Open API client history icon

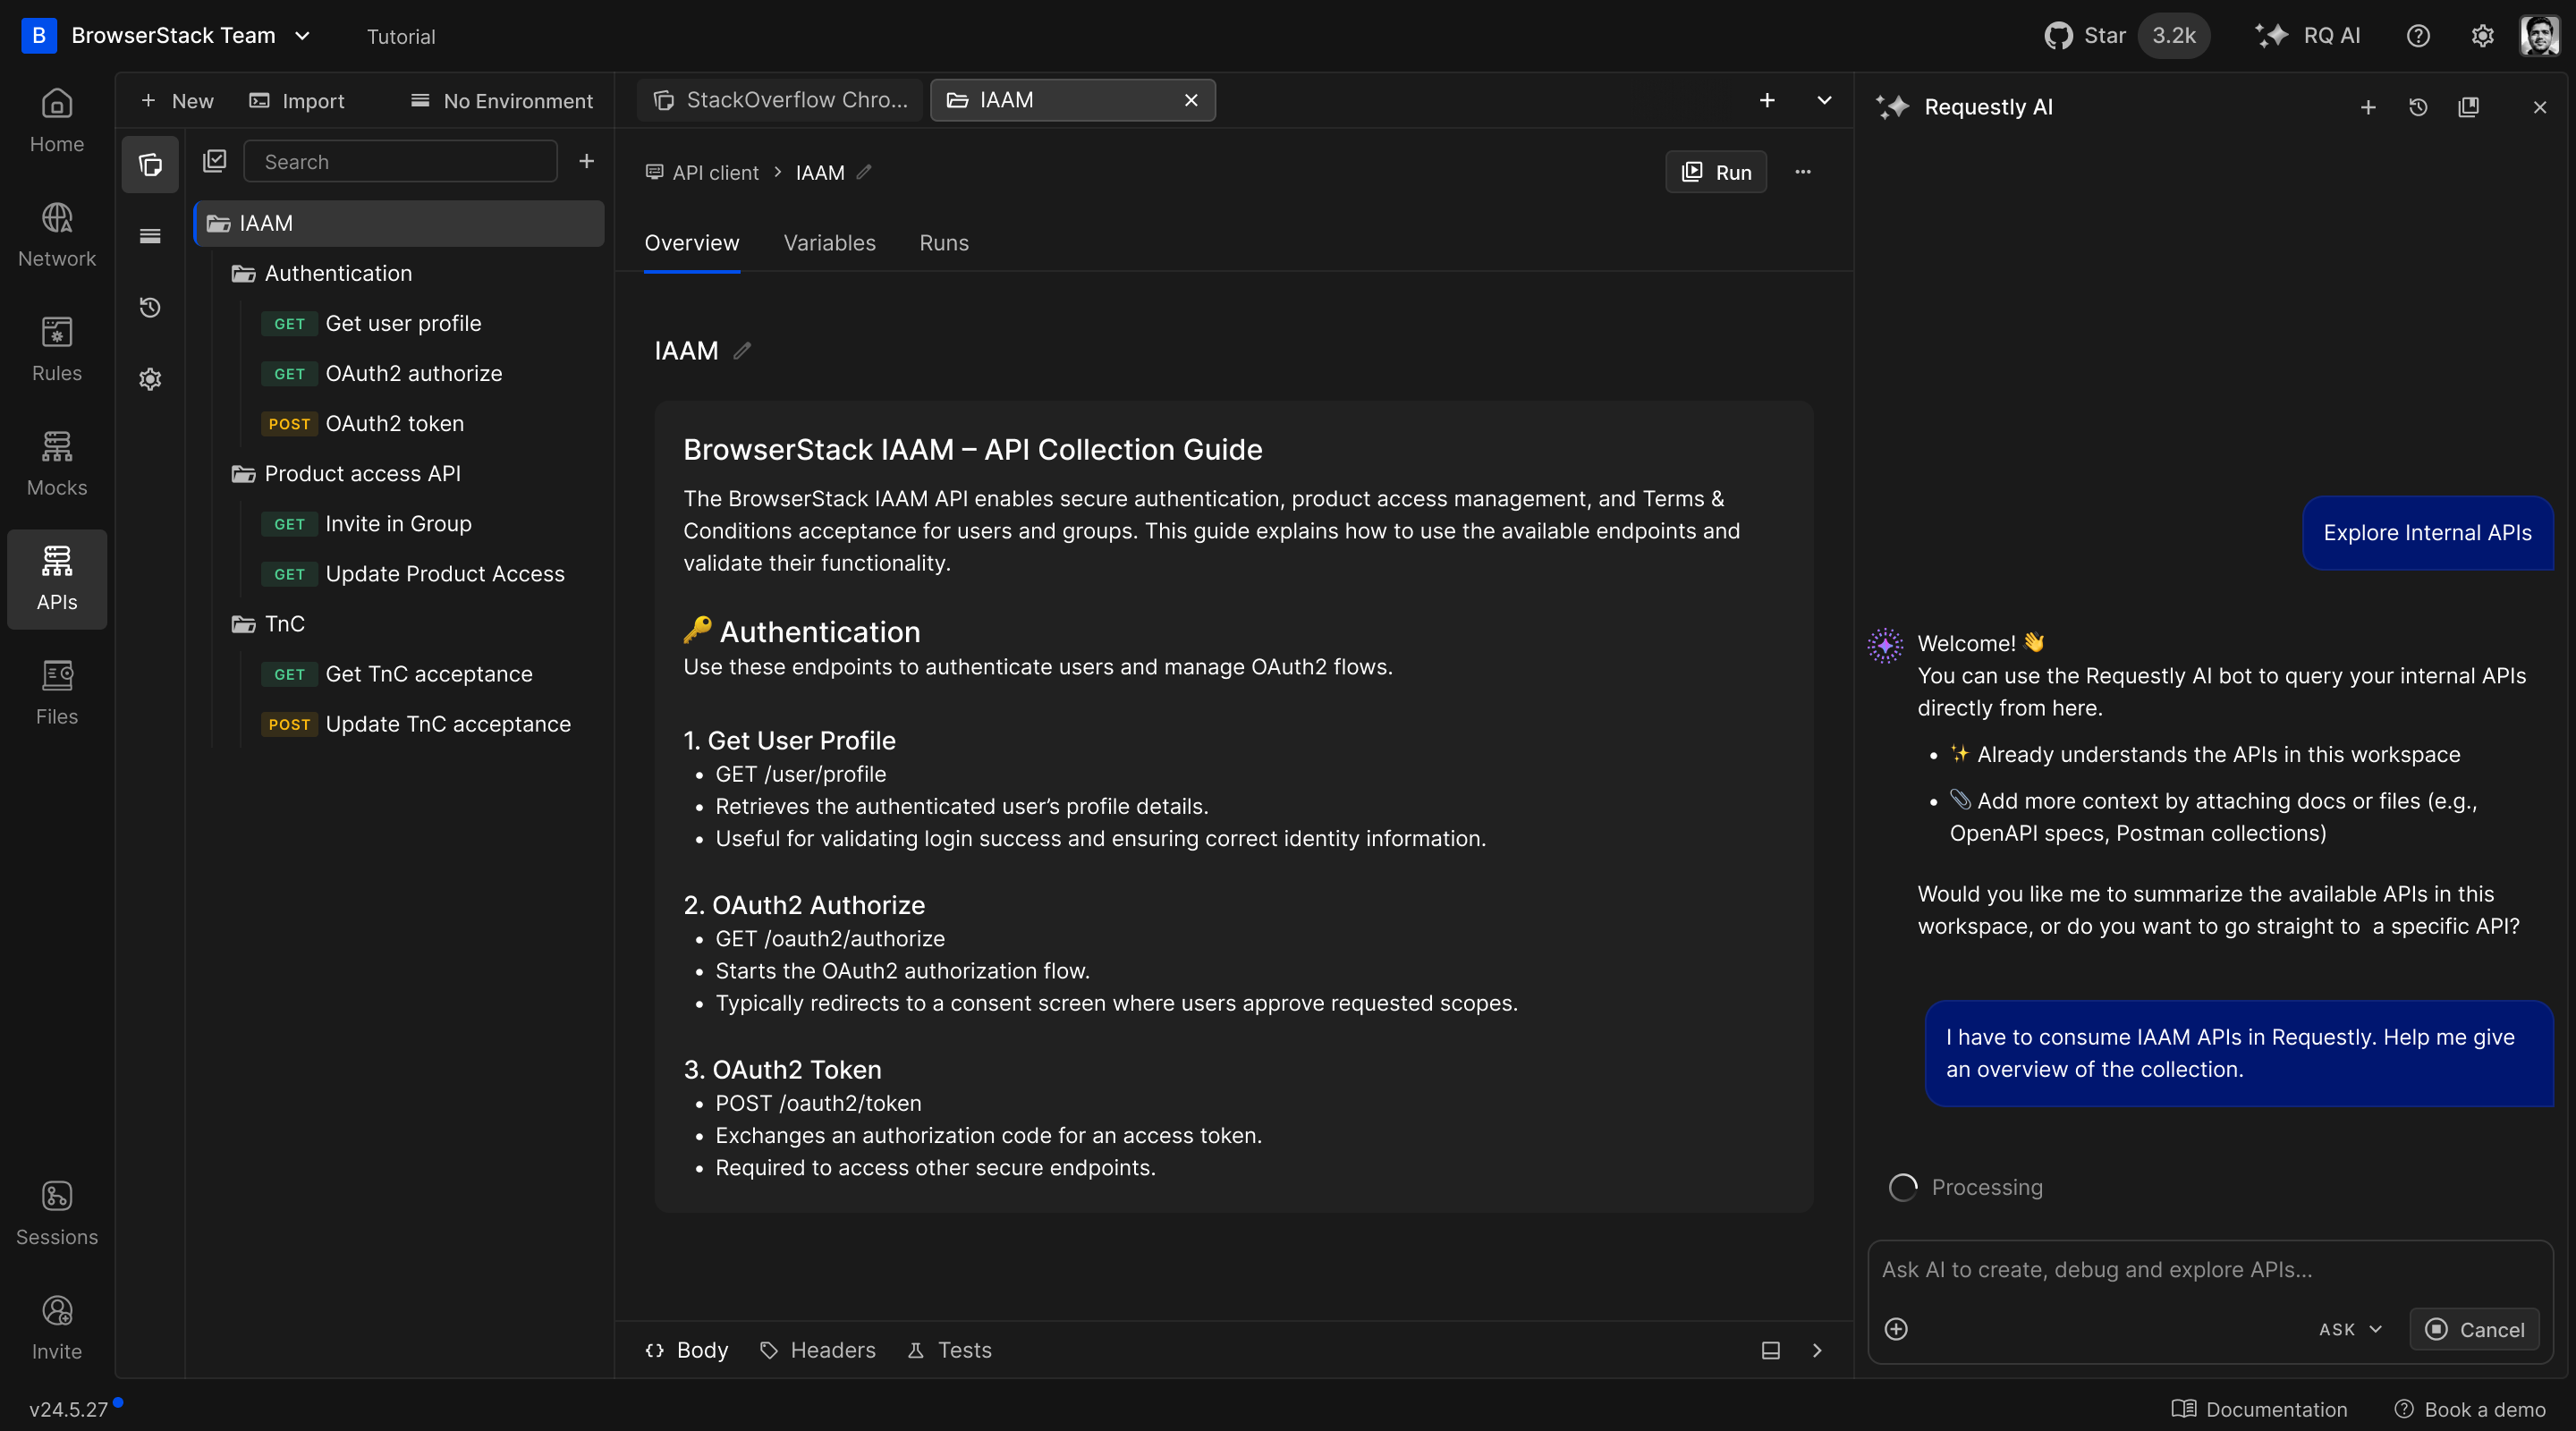(150, 308)
